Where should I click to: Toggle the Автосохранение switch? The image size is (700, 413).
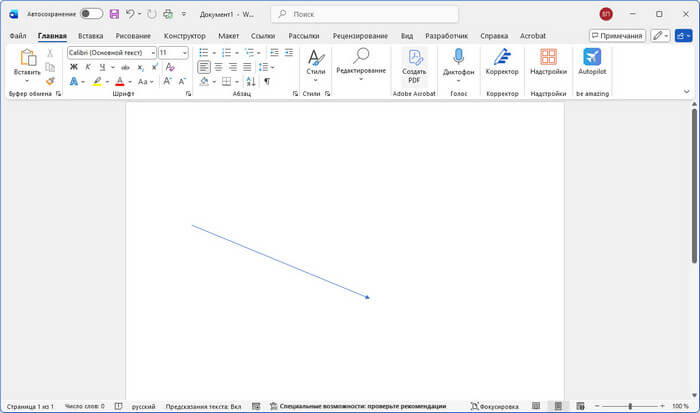click(91, 14)
